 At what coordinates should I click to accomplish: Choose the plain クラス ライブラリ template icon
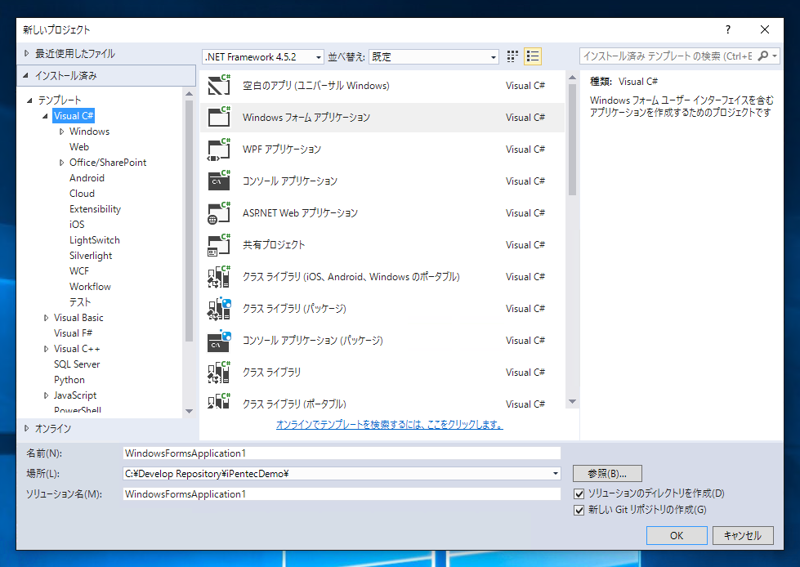point(219,372)
